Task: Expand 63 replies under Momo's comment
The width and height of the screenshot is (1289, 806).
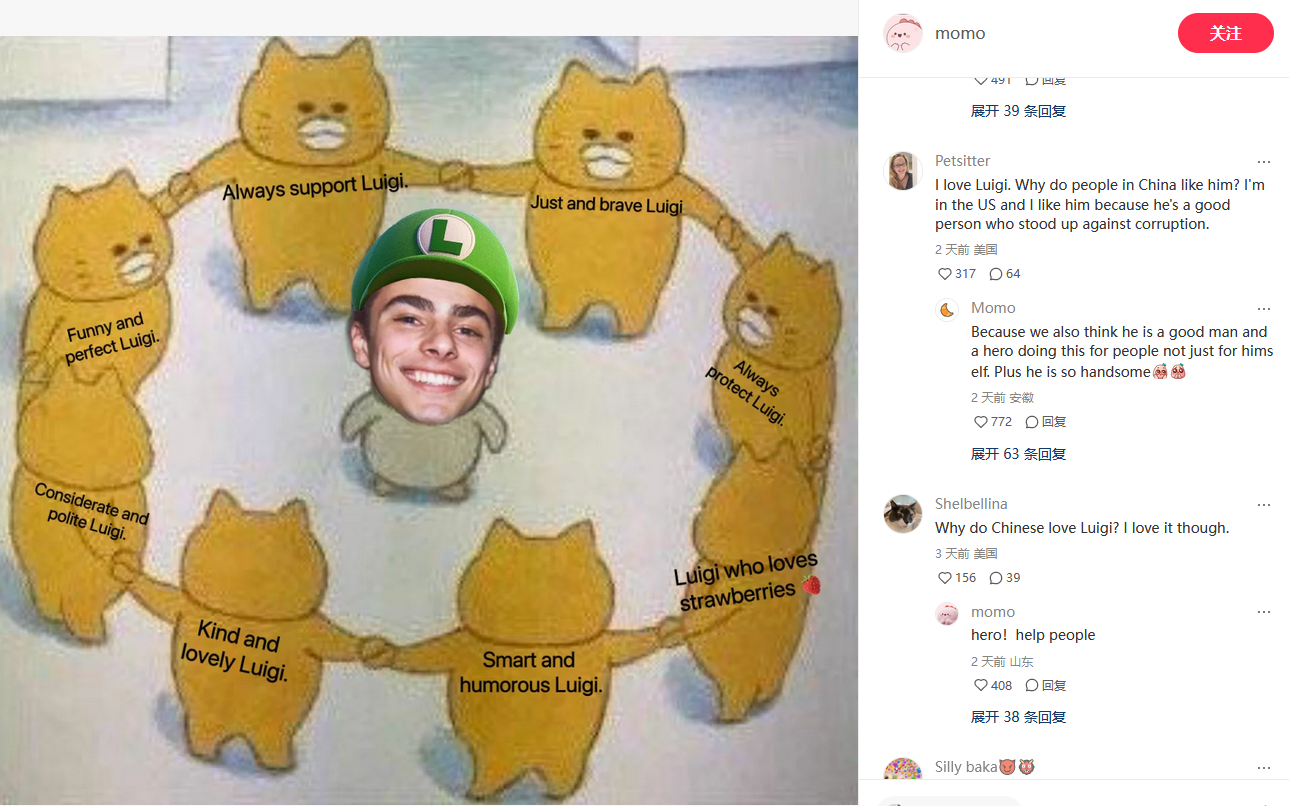Action: (1019, 454)
